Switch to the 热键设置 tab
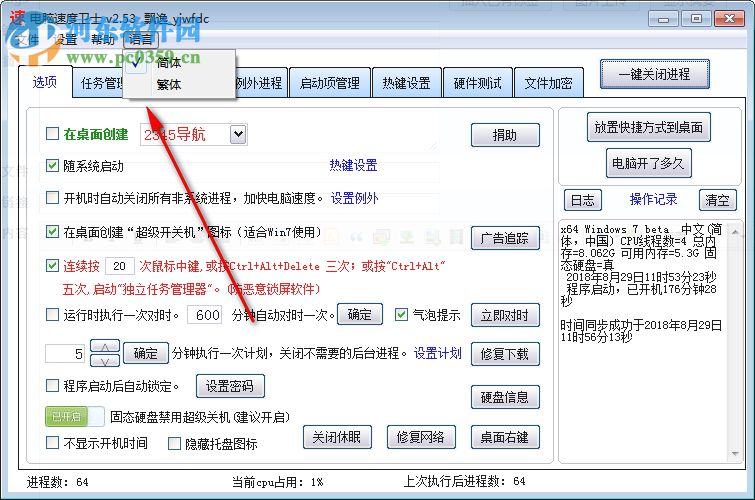 pyautogui.click(x=406, y=83)
